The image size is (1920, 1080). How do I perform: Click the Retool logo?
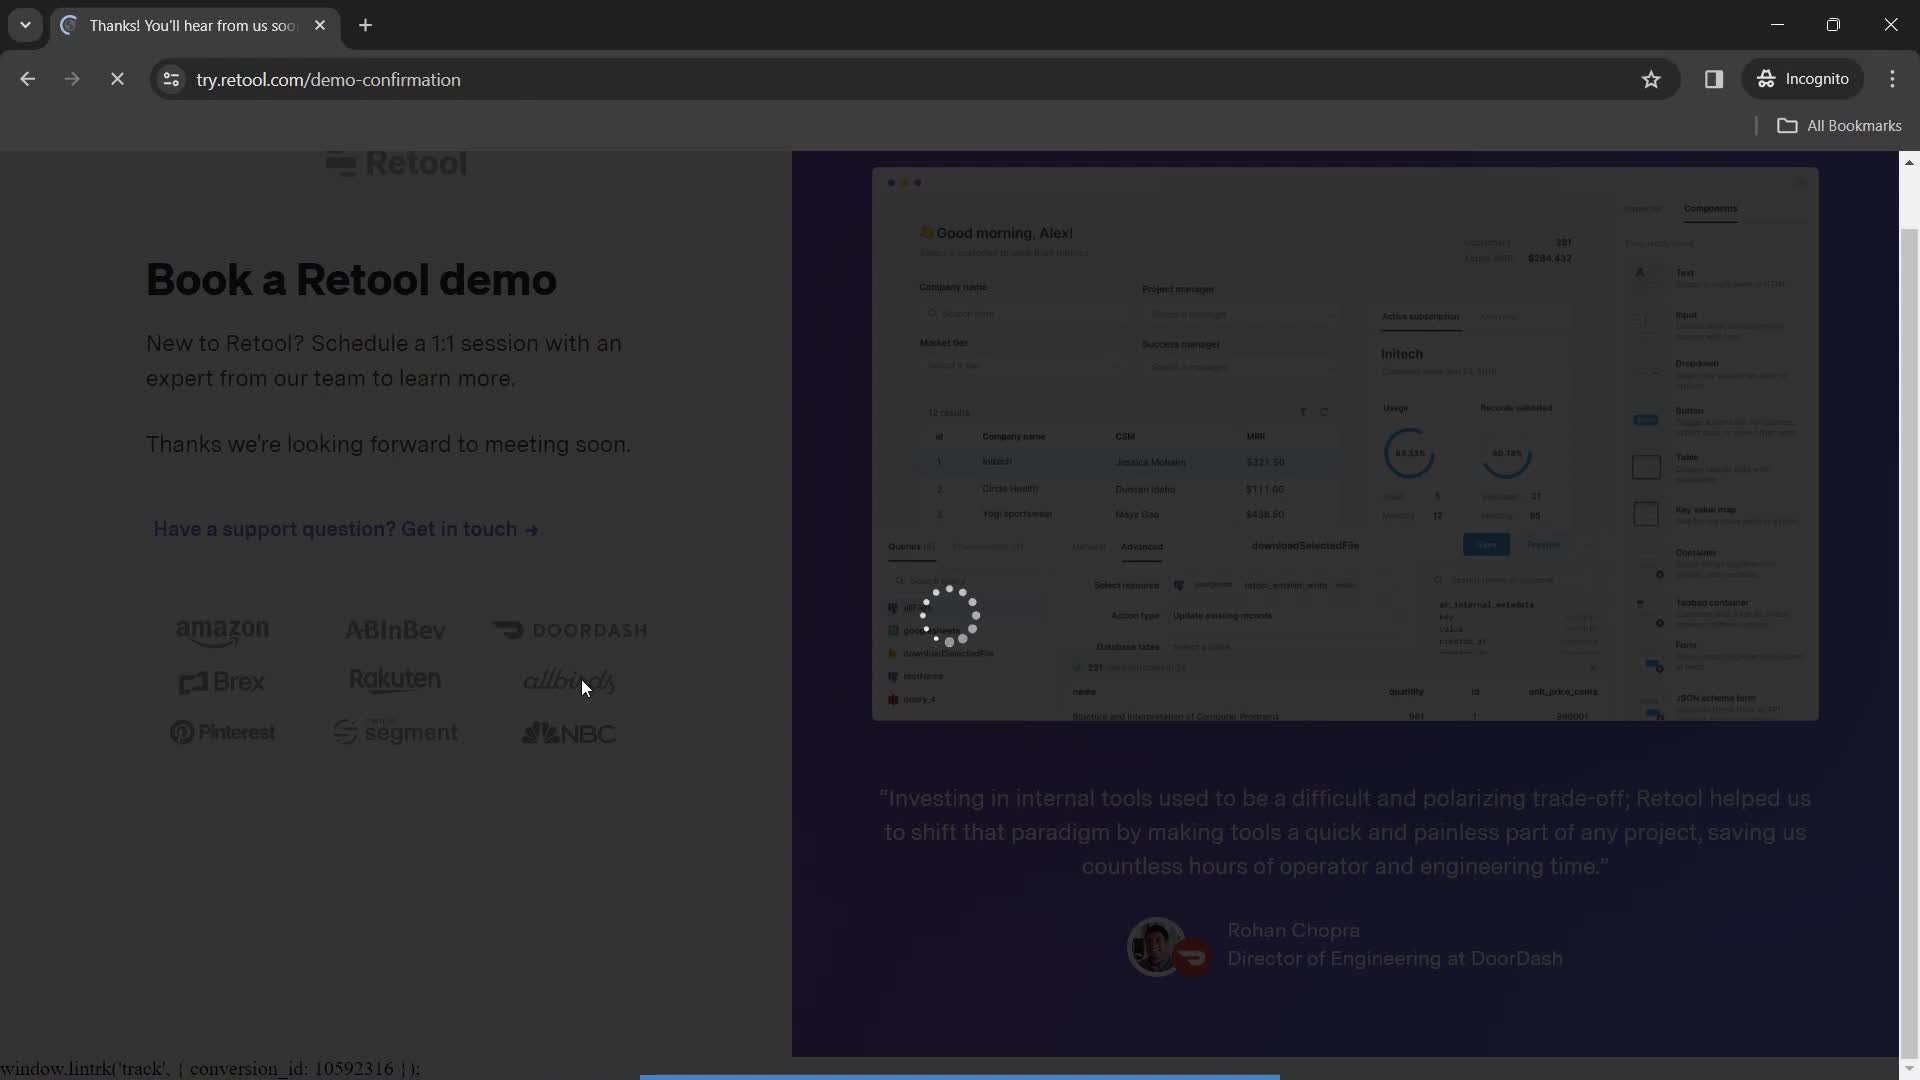tap(396, 163)
